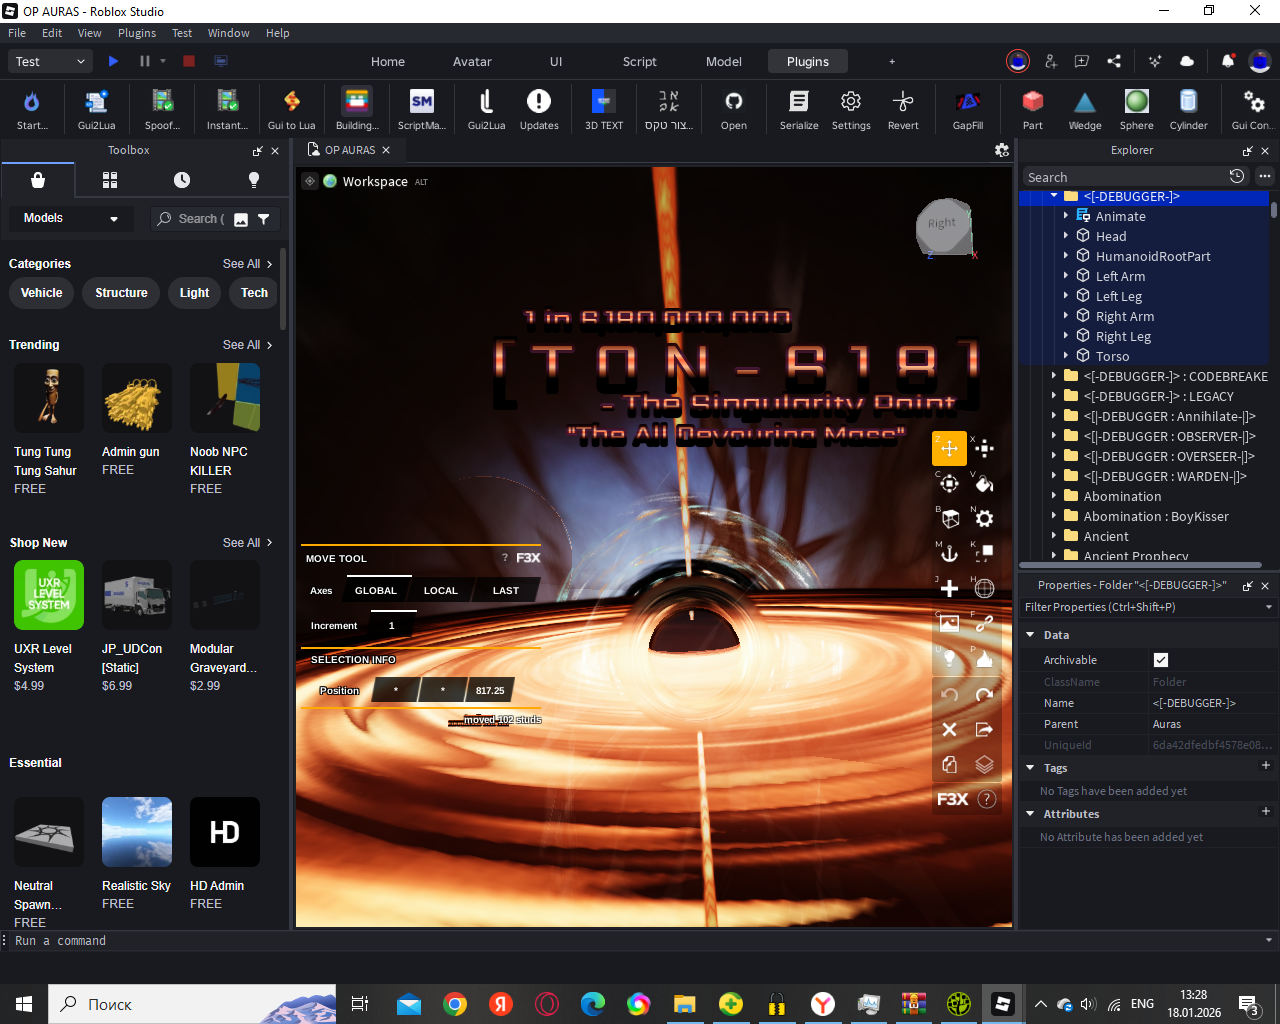The height and width of the screenshot is (1024, 1280).
Task: Toggle the Archivable checkbox
Action: point(1160,660)
